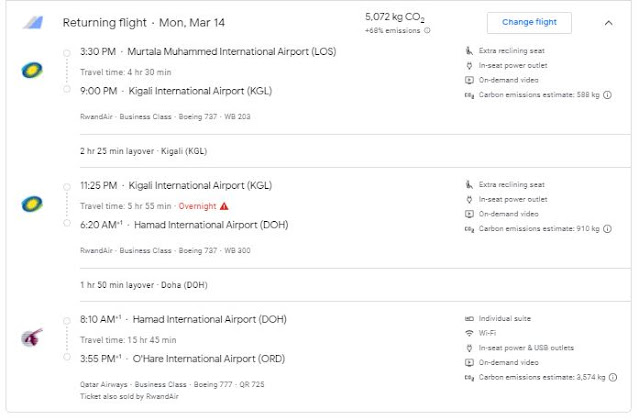
Task: Click the info icon next to 588 kg estimate
Action: [x=608, y=95]
